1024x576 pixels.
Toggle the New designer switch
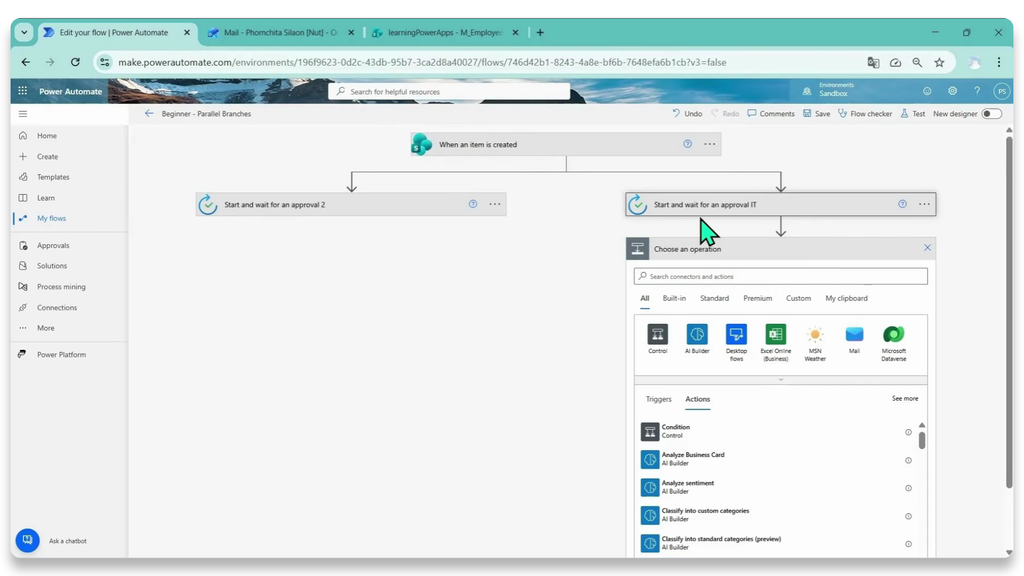tap(991, 114)
